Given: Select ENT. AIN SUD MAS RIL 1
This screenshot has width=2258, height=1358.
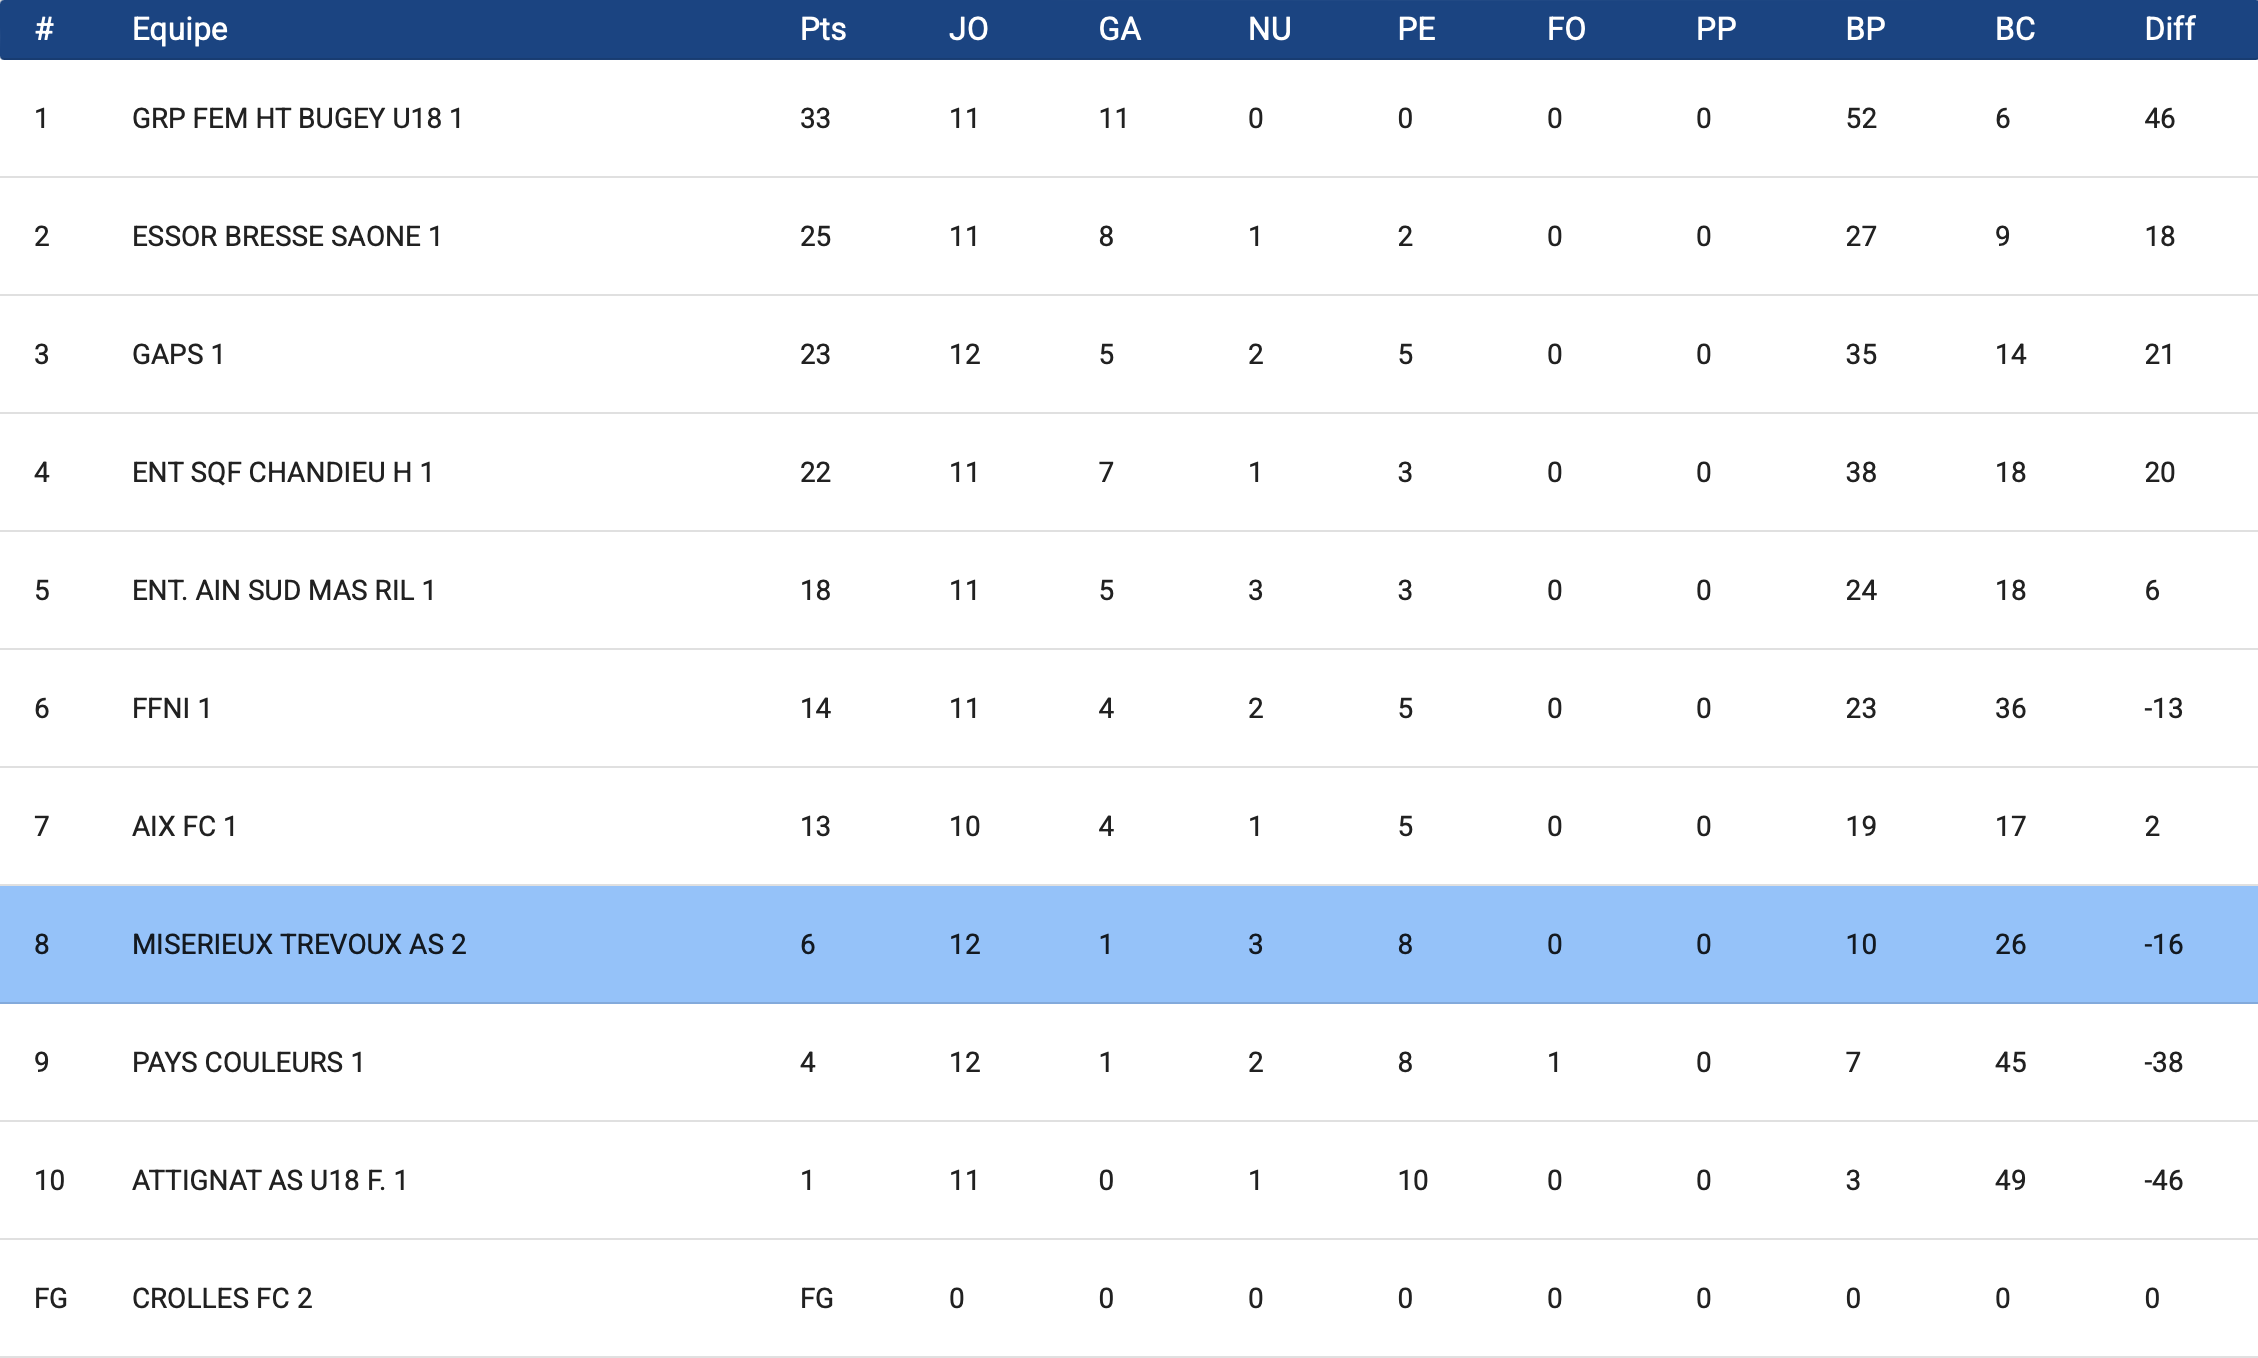Looking at the screenshot, I should [x=283, y=591].
